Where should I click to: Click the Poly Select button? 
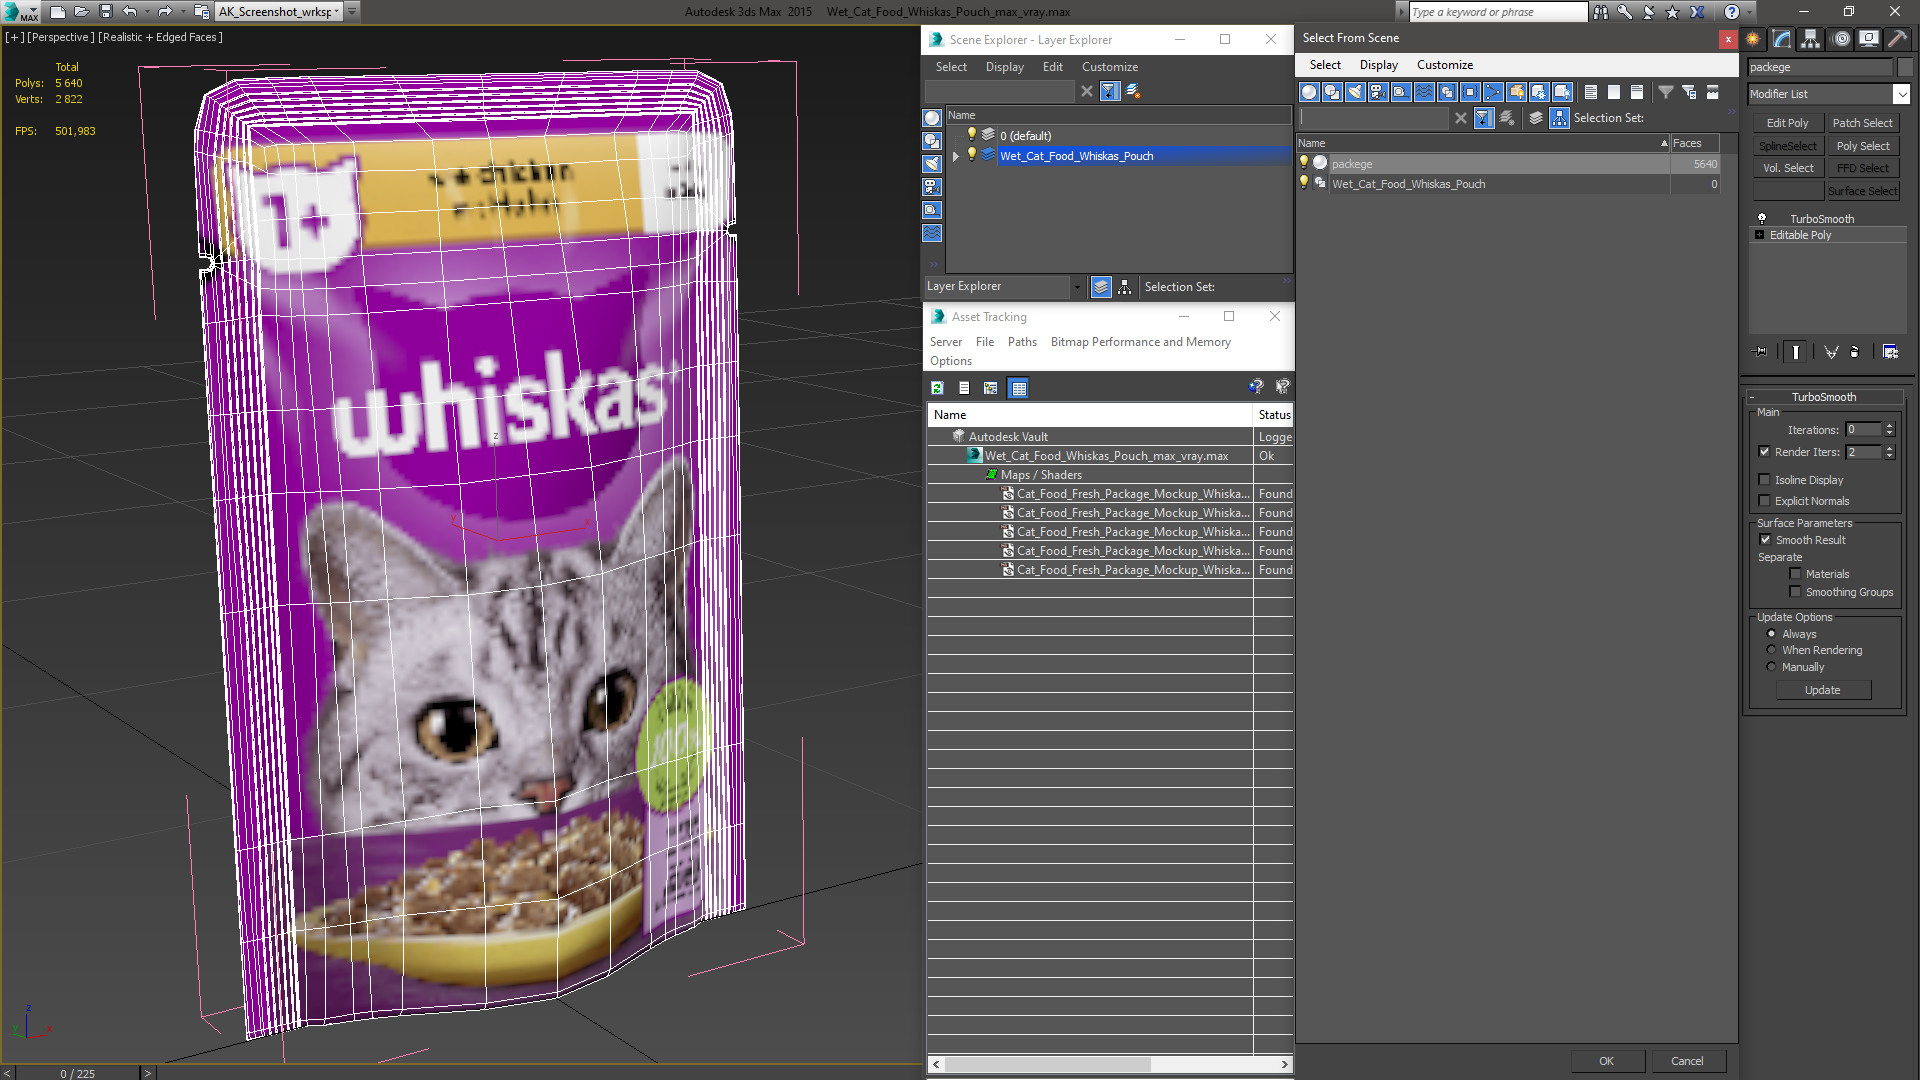(1862, 146)
